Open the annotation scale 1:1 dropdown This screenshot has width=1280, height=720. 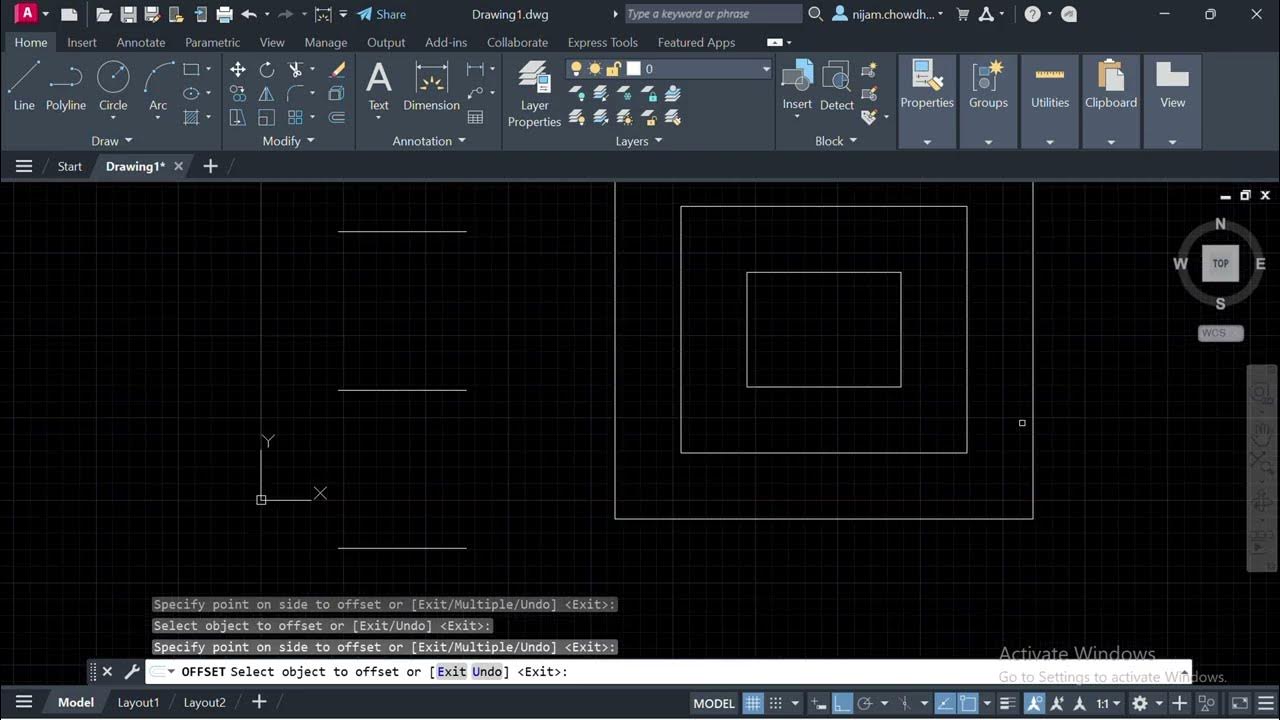1108,703
